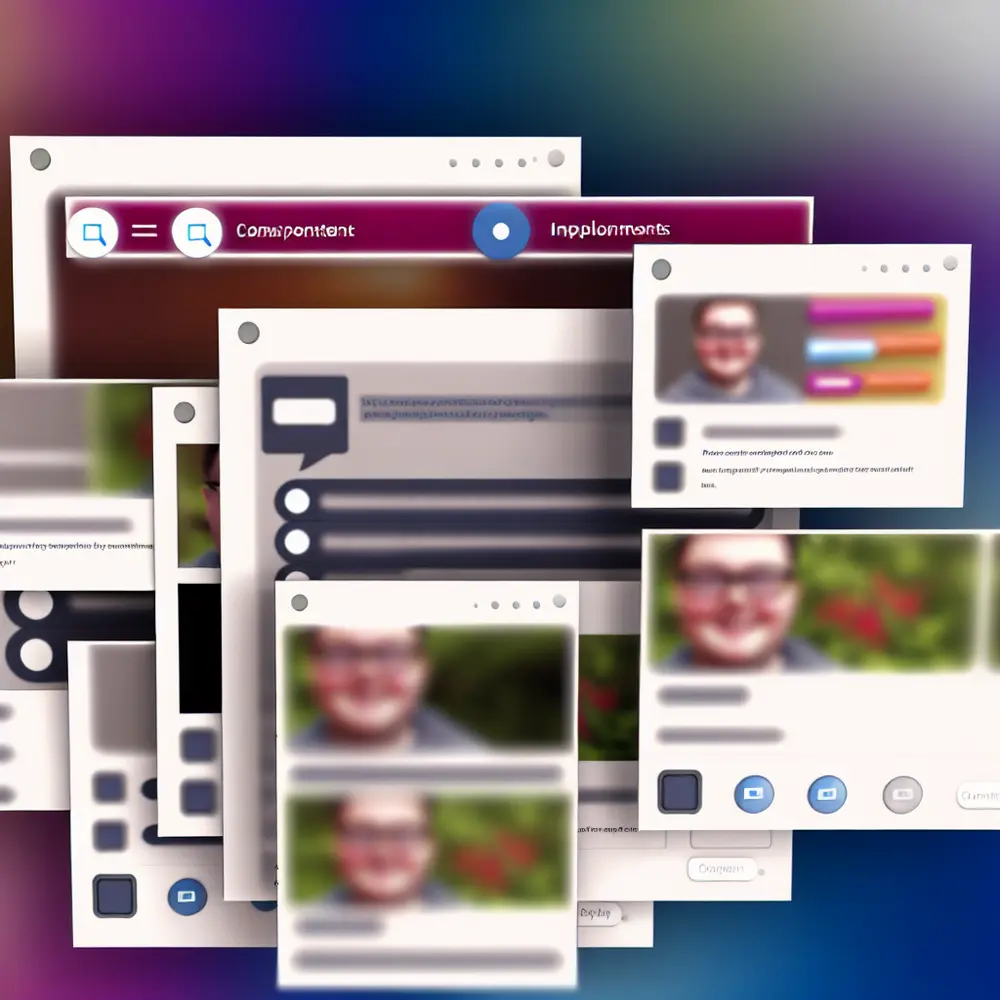Screen dimensions: 1000x1000
Task: Click the second blue circular media icon
Action: (x=827, y=793)
